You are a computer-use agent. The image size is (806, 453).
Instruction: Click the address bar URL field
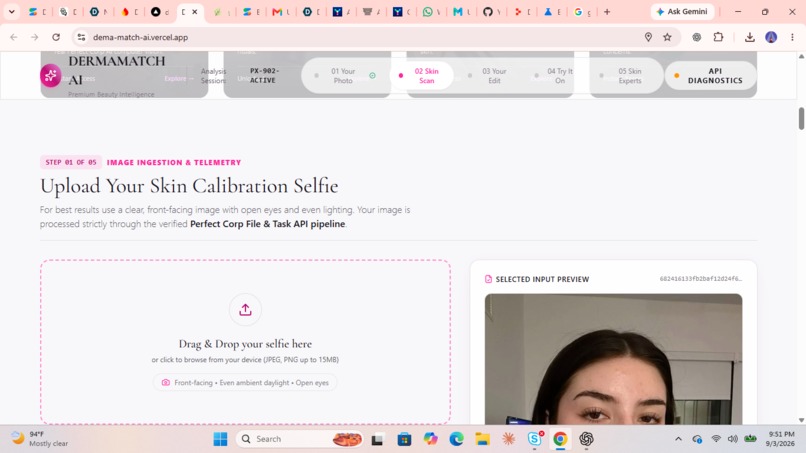pyautogui.click(x=360, y=37)
